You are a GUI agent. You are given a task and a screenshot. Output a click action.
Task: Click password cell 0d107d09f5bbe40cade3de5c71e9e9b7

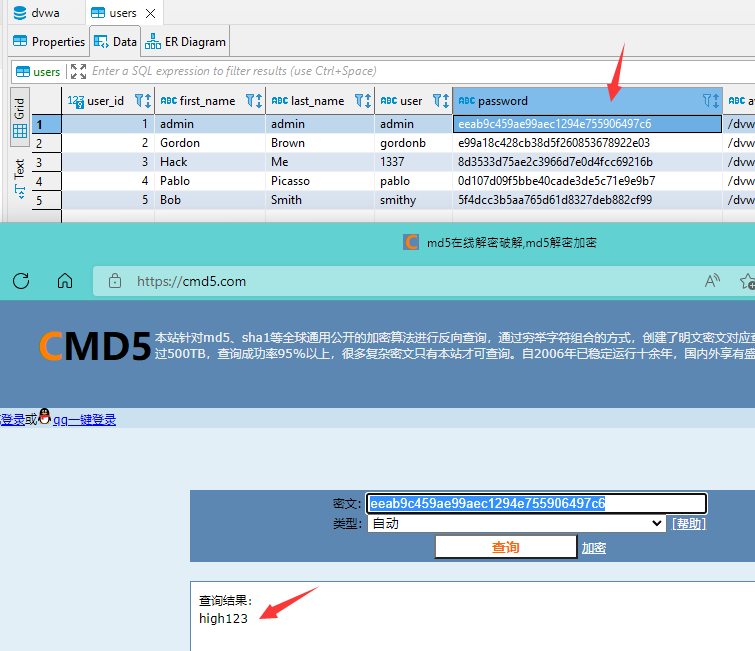587,181
